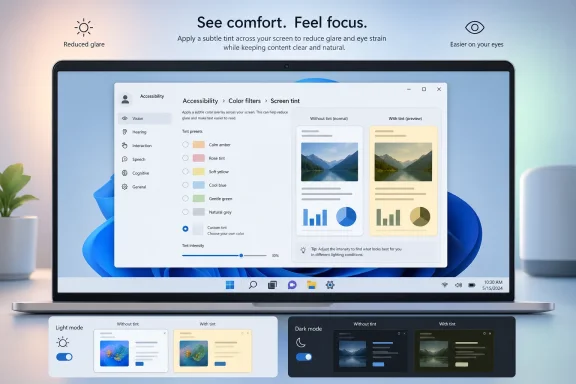Open the Cognitive category in the sidebar
Screen dimensions: 576x384
145,173
